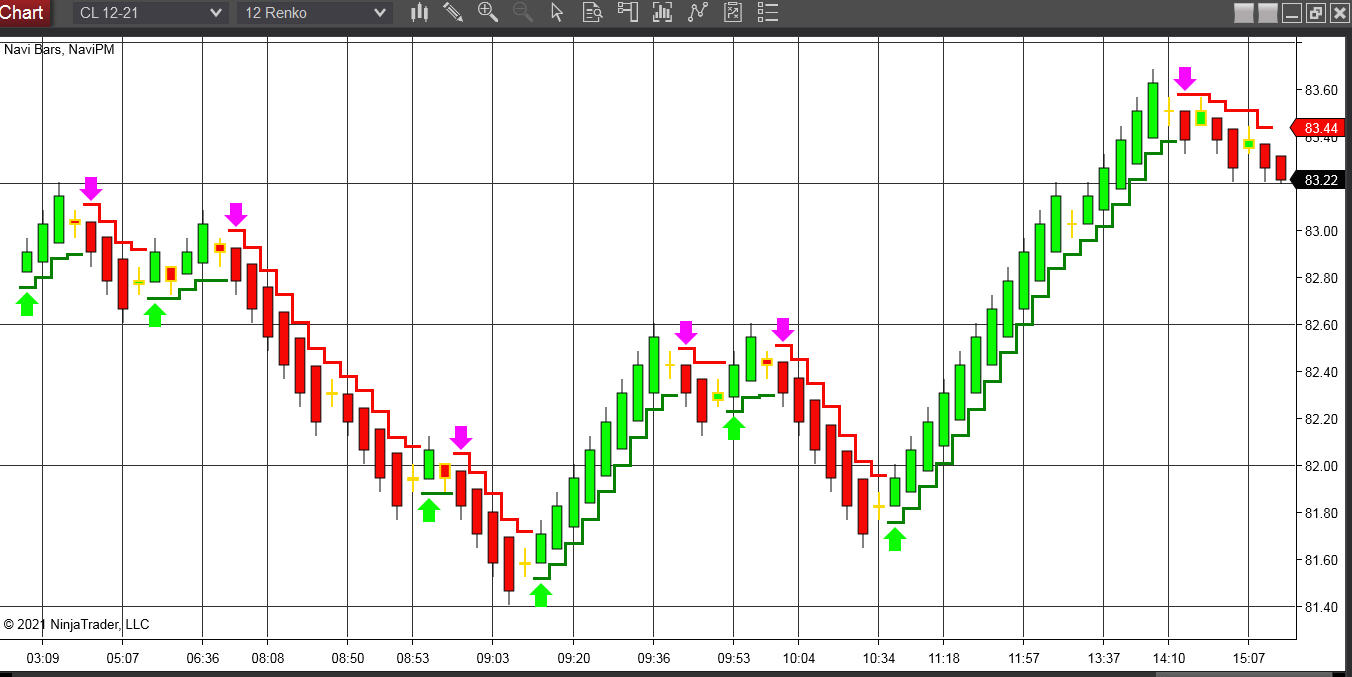
Task: Toggle the first grey link button
Action: [1243, 13]
